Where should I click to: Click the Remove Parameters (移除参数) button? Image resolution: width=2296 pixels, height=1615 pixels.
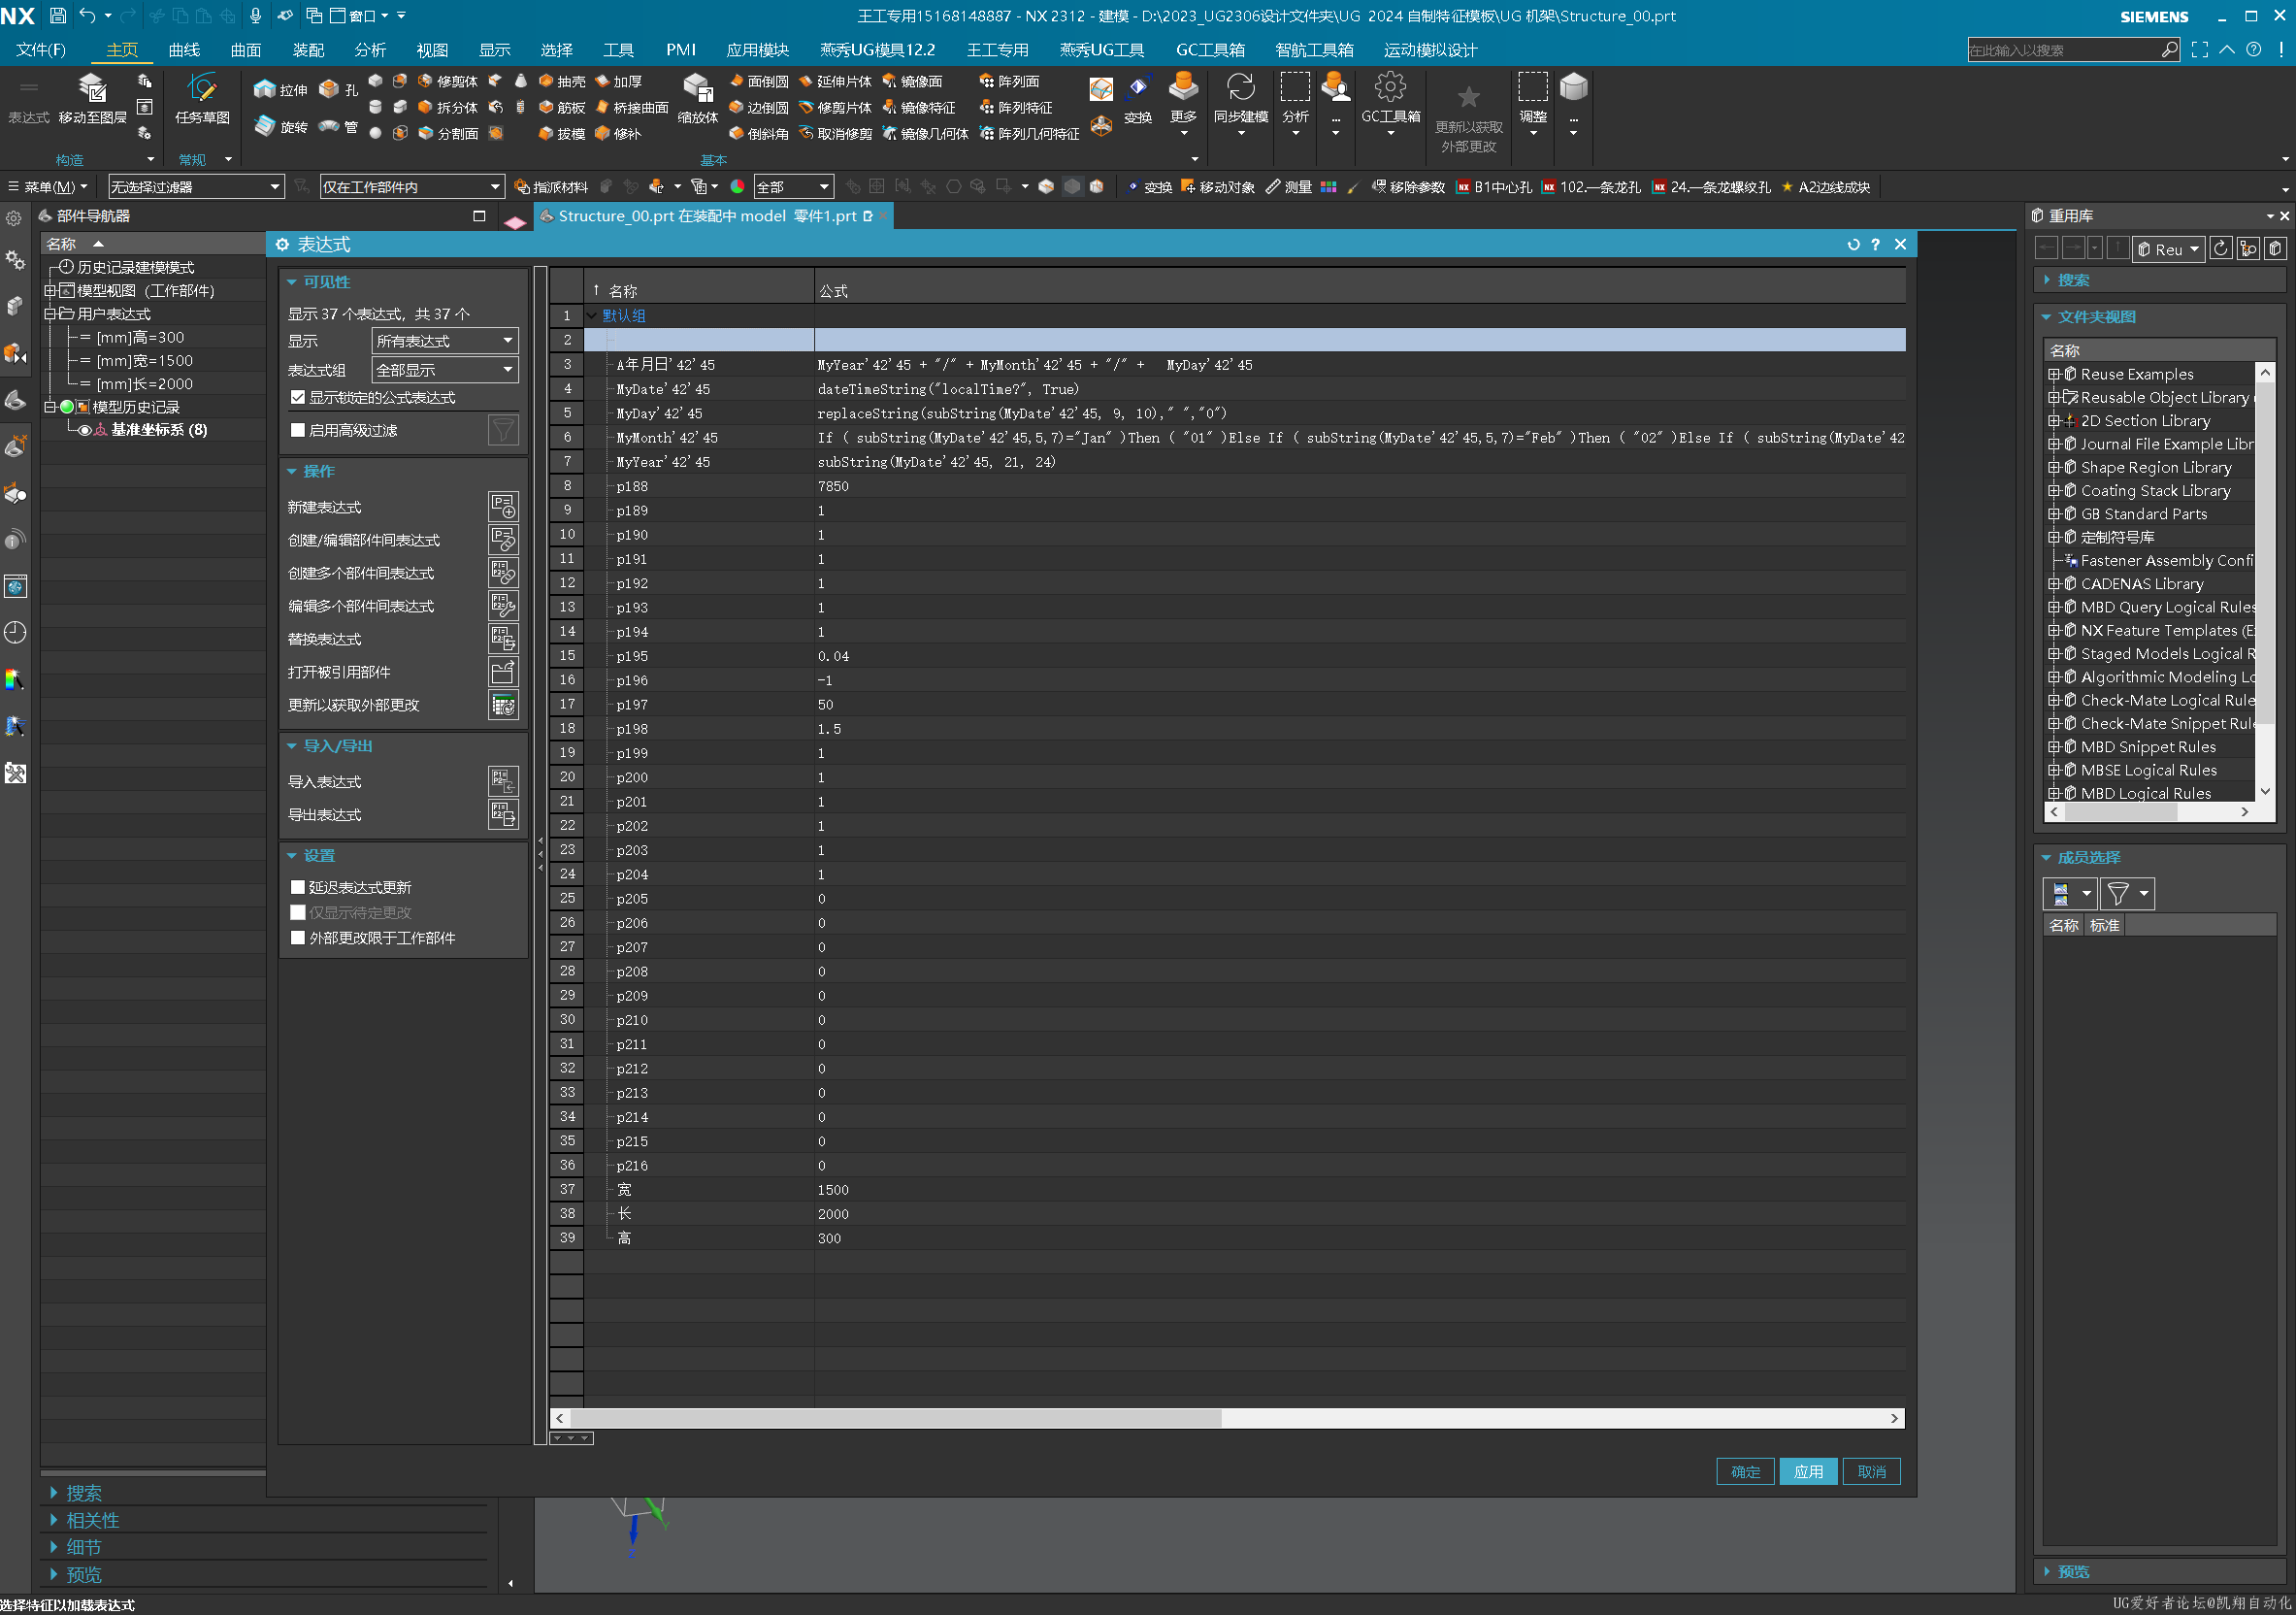point(1408,187)
